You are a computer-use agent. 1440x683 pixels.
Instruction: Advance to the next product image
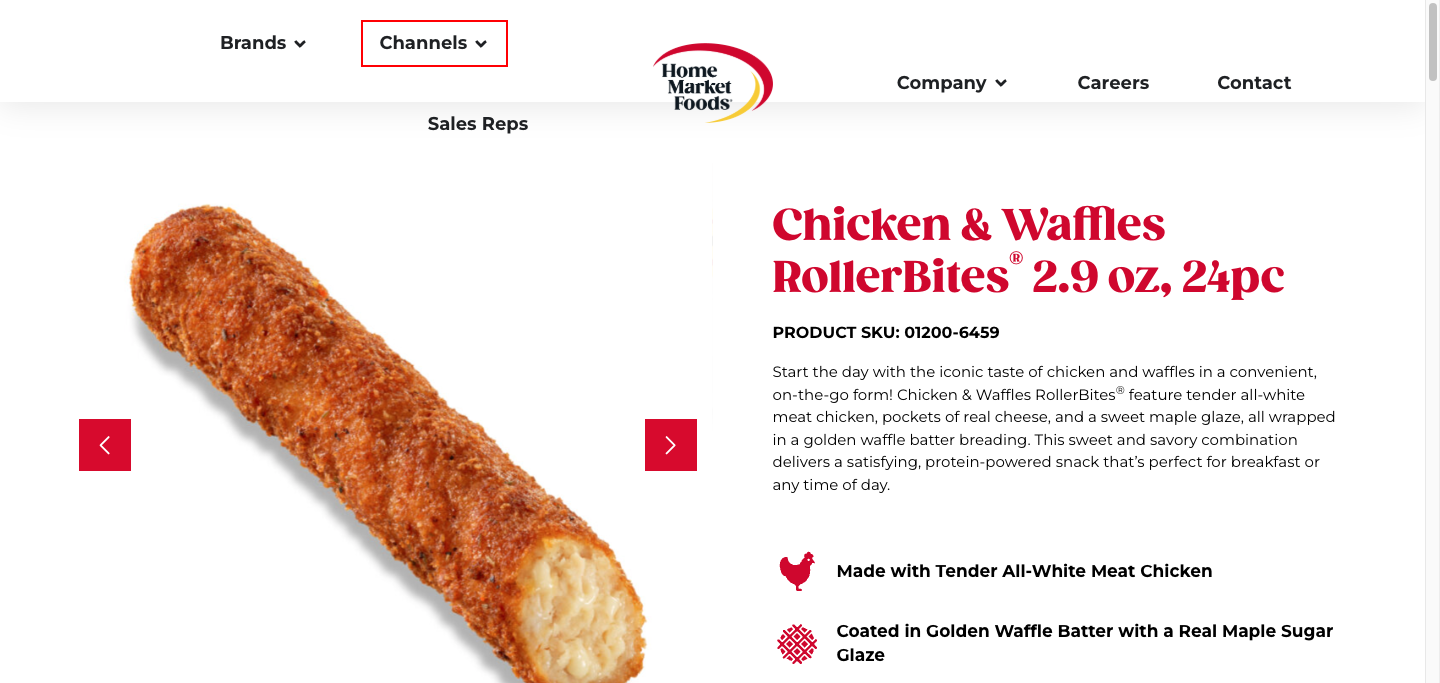tap(671, 445)
